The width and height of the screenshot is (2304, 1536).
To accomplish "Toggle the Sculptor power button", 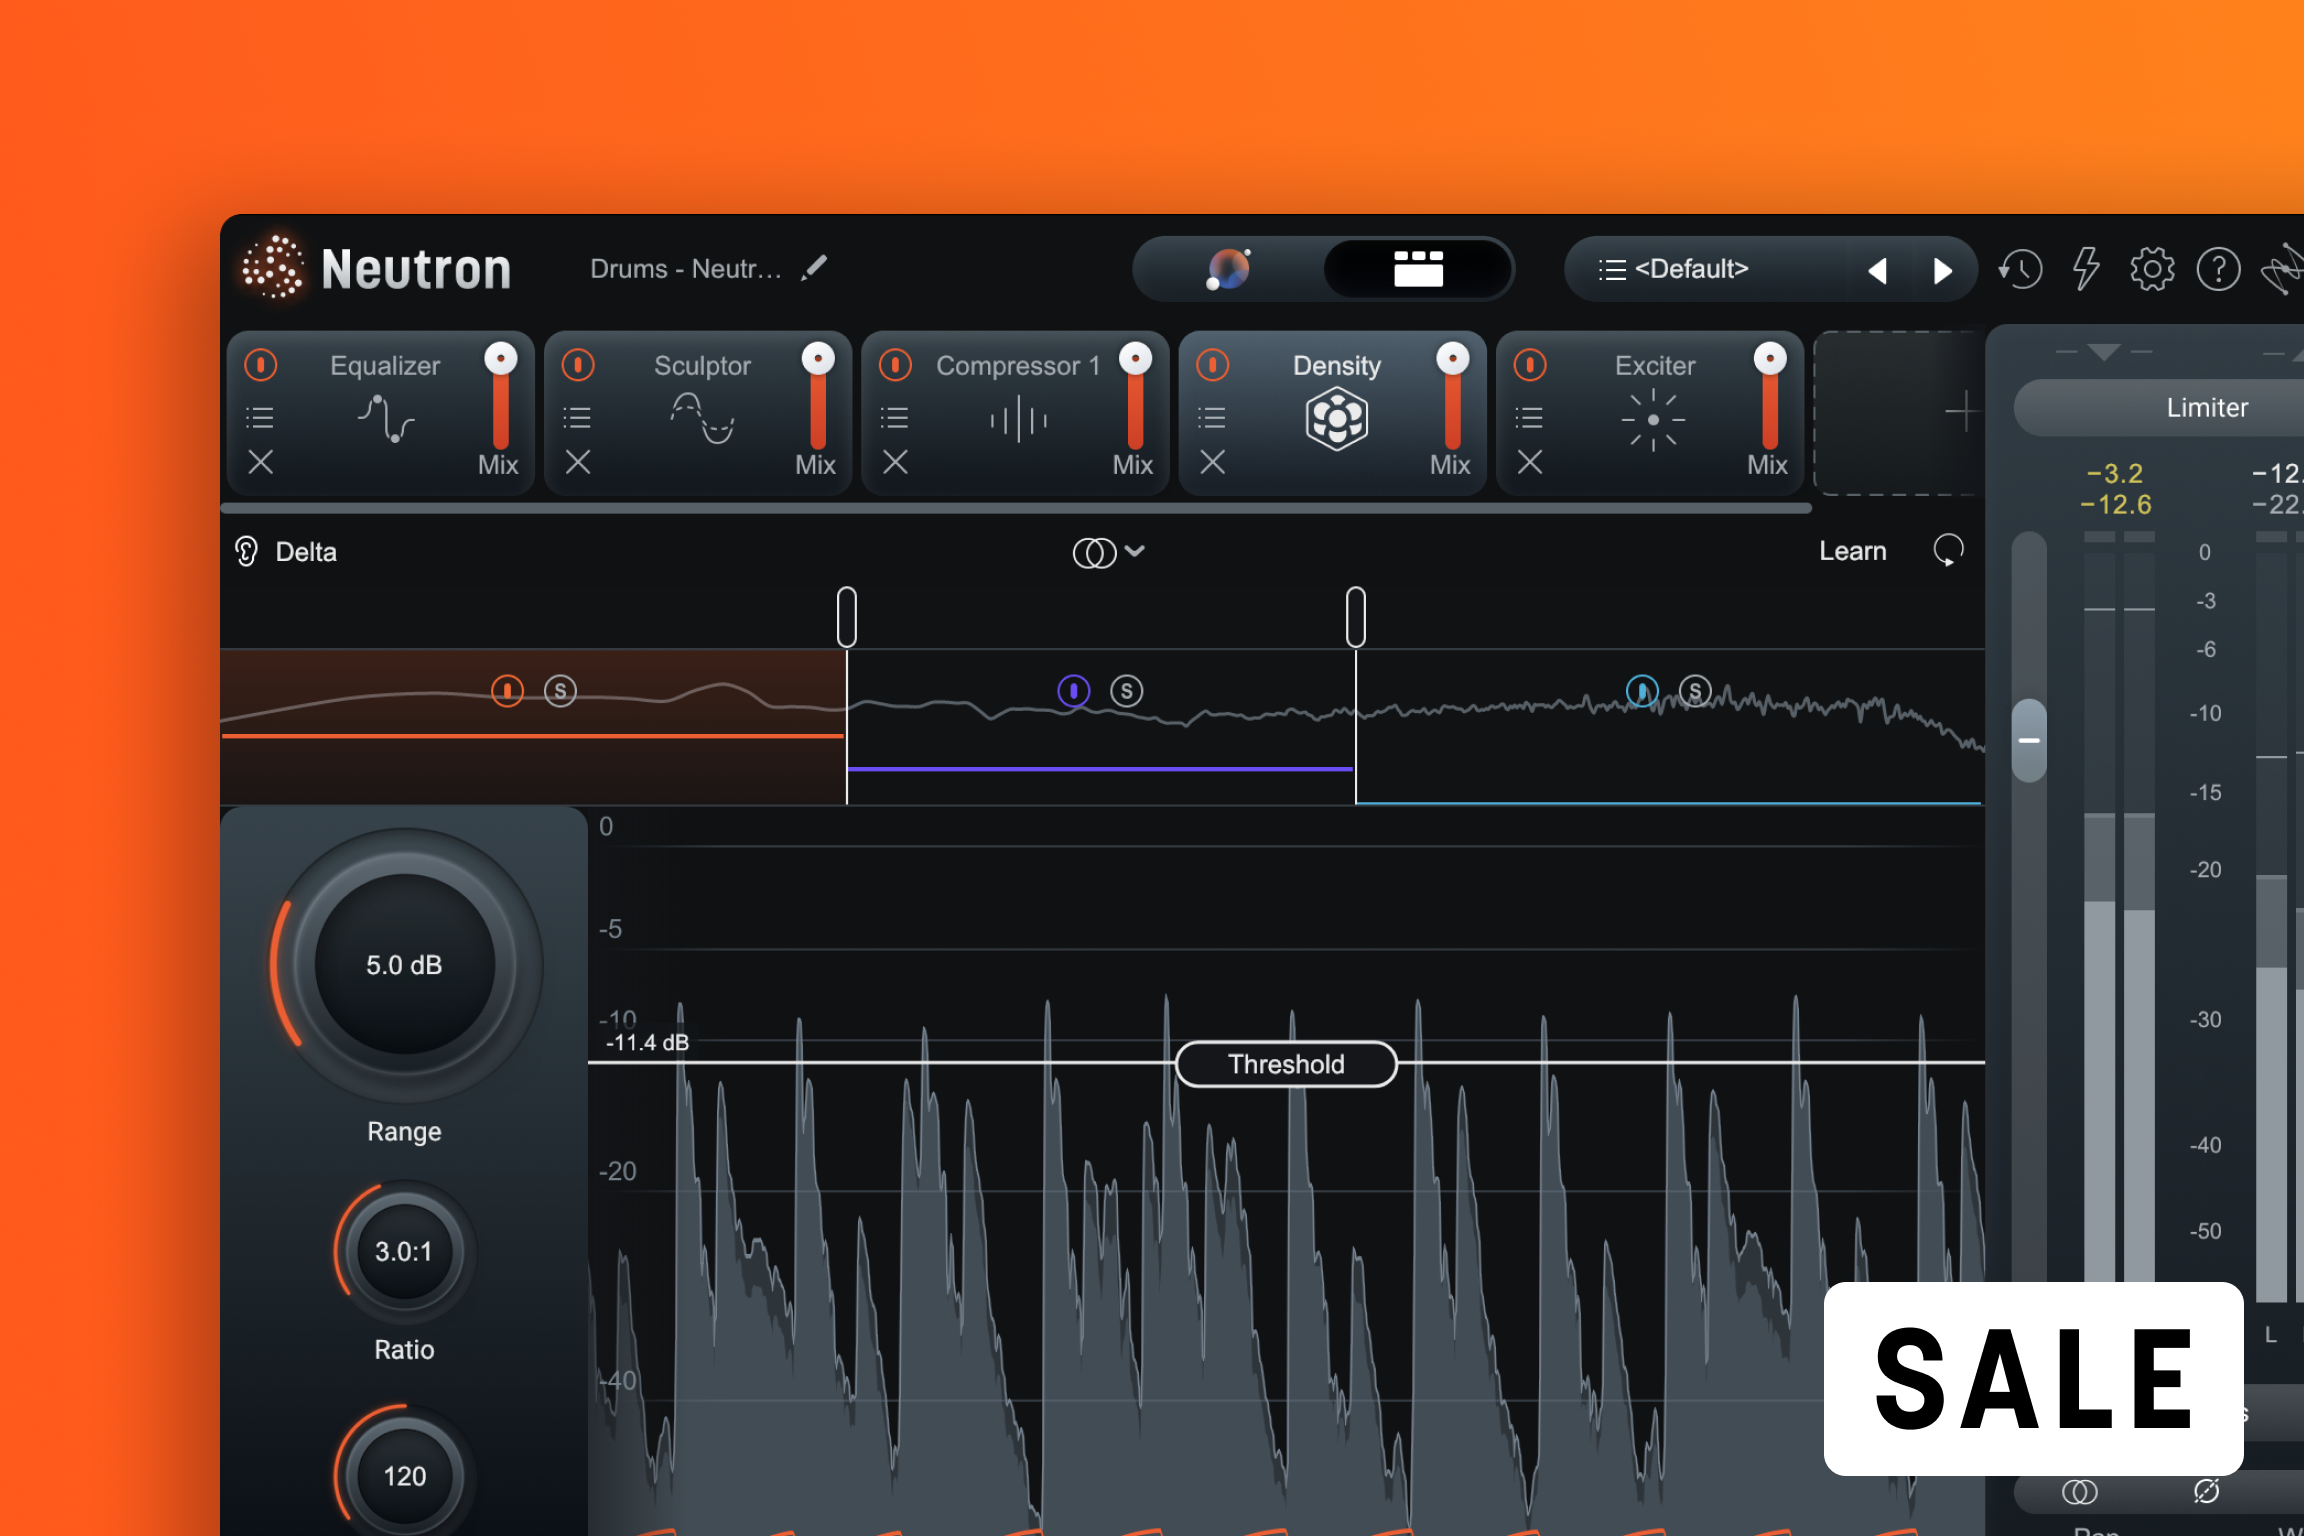I will [578, 365].
